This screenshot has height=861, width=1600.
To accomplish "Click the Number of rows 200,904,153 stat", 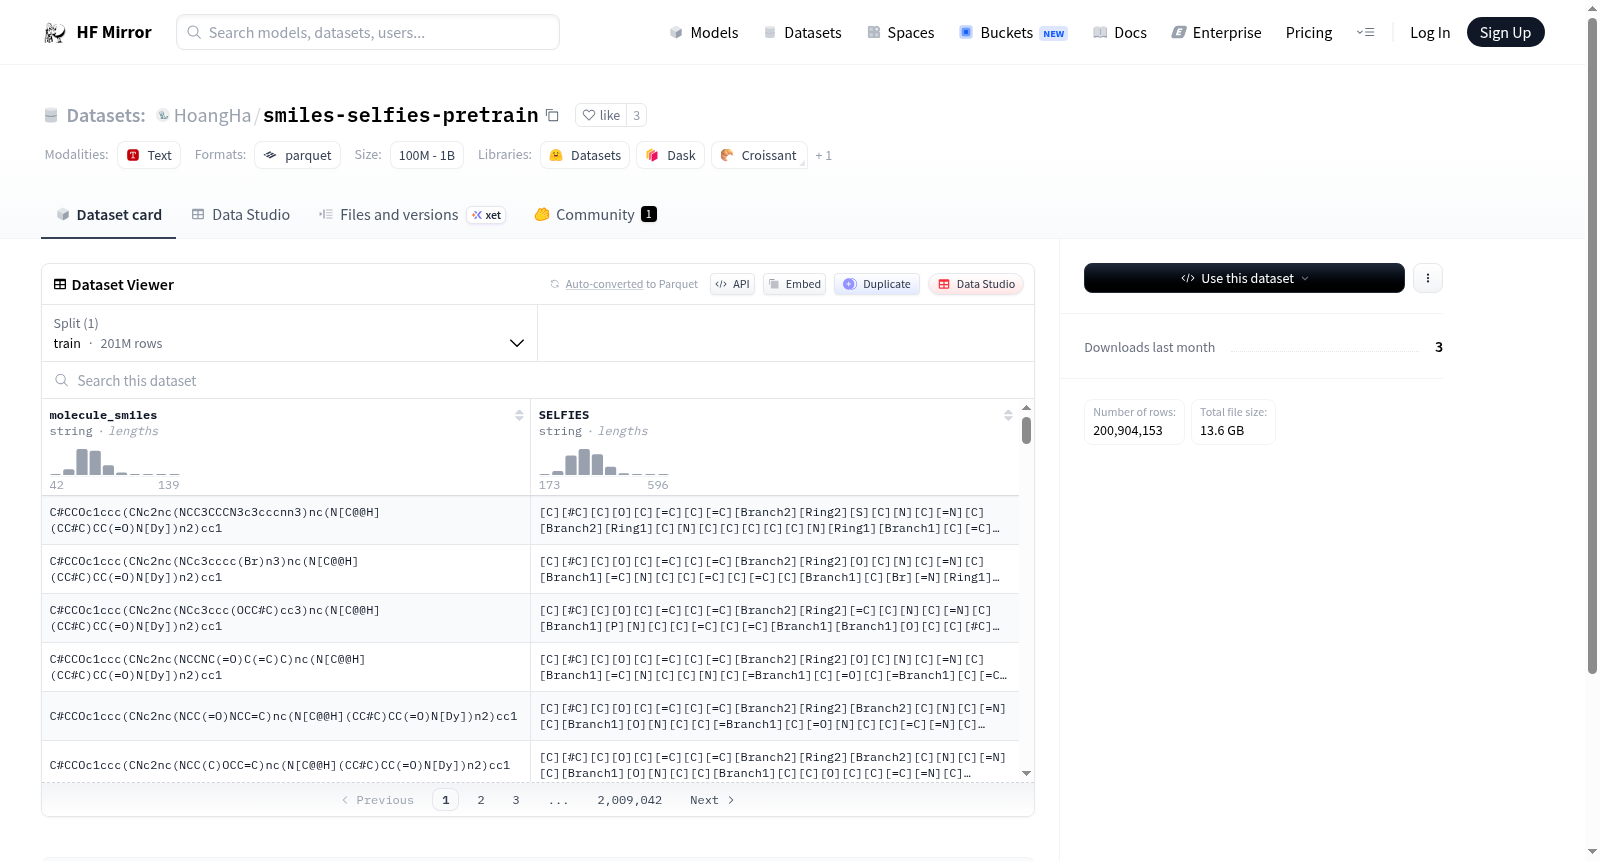I will pyautogui.click(x=1134, y=422).
